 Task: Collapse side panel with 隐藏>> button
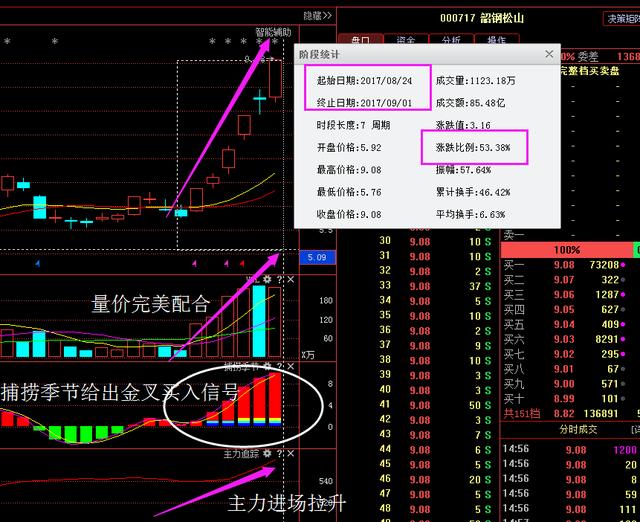pyautogui.click(x=316, y=15)
